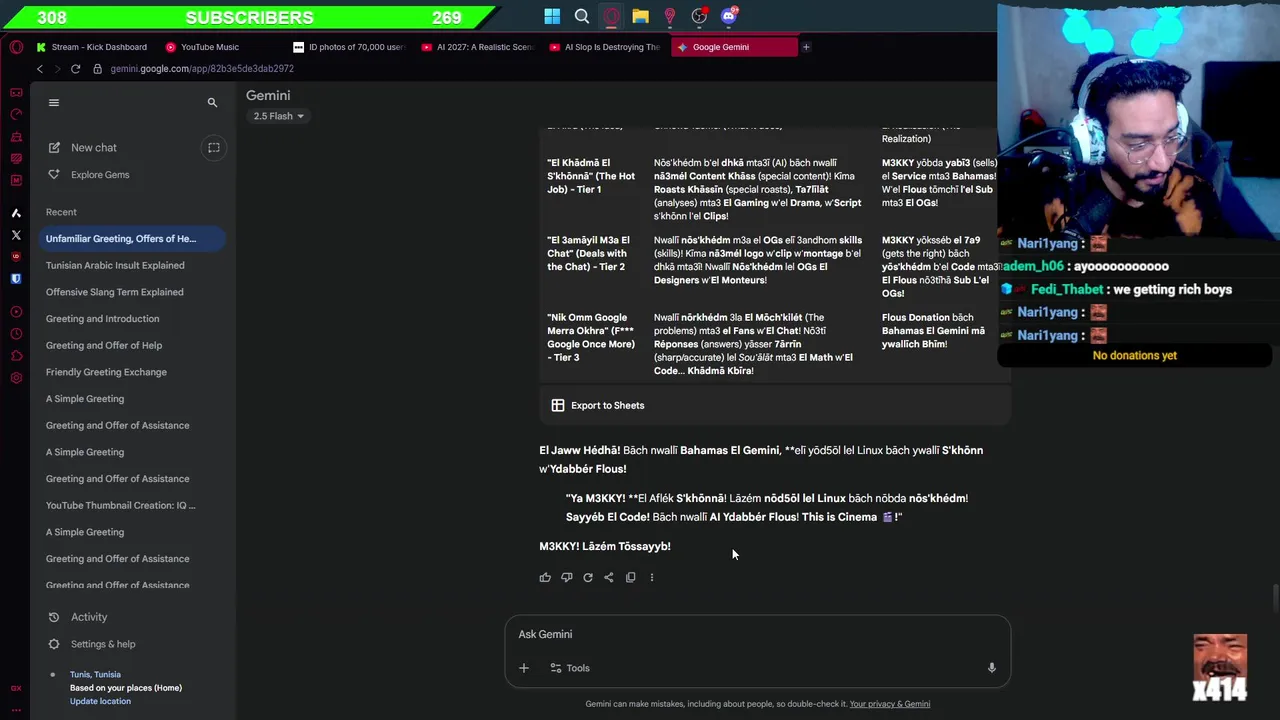Viewport: 1280px width, 720px height.
Task: Click the plus attach icon in prompt box
Action: [524, 668]
